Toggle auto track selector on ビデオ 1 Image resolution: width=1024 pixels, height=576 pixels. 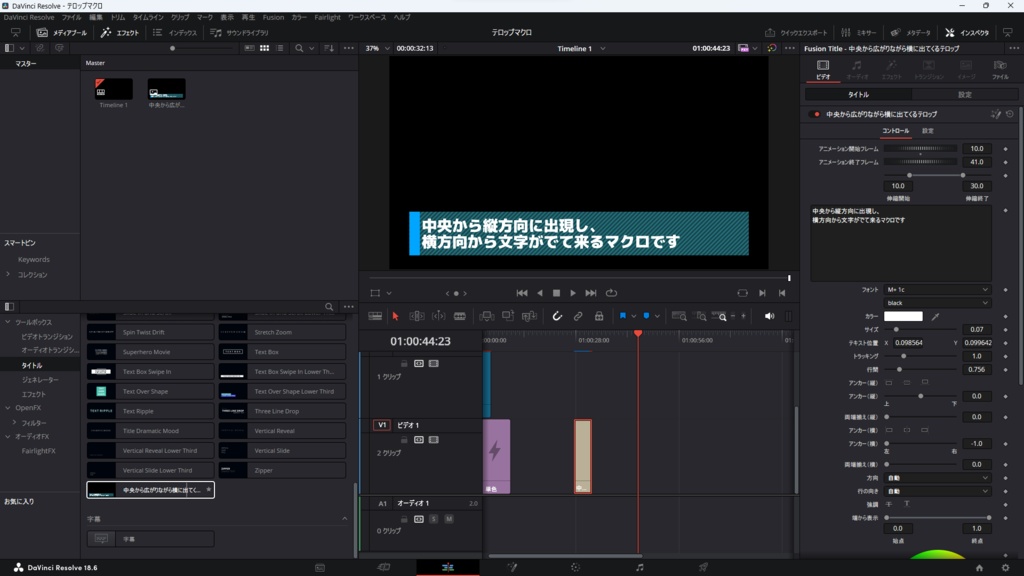point(419,440)
